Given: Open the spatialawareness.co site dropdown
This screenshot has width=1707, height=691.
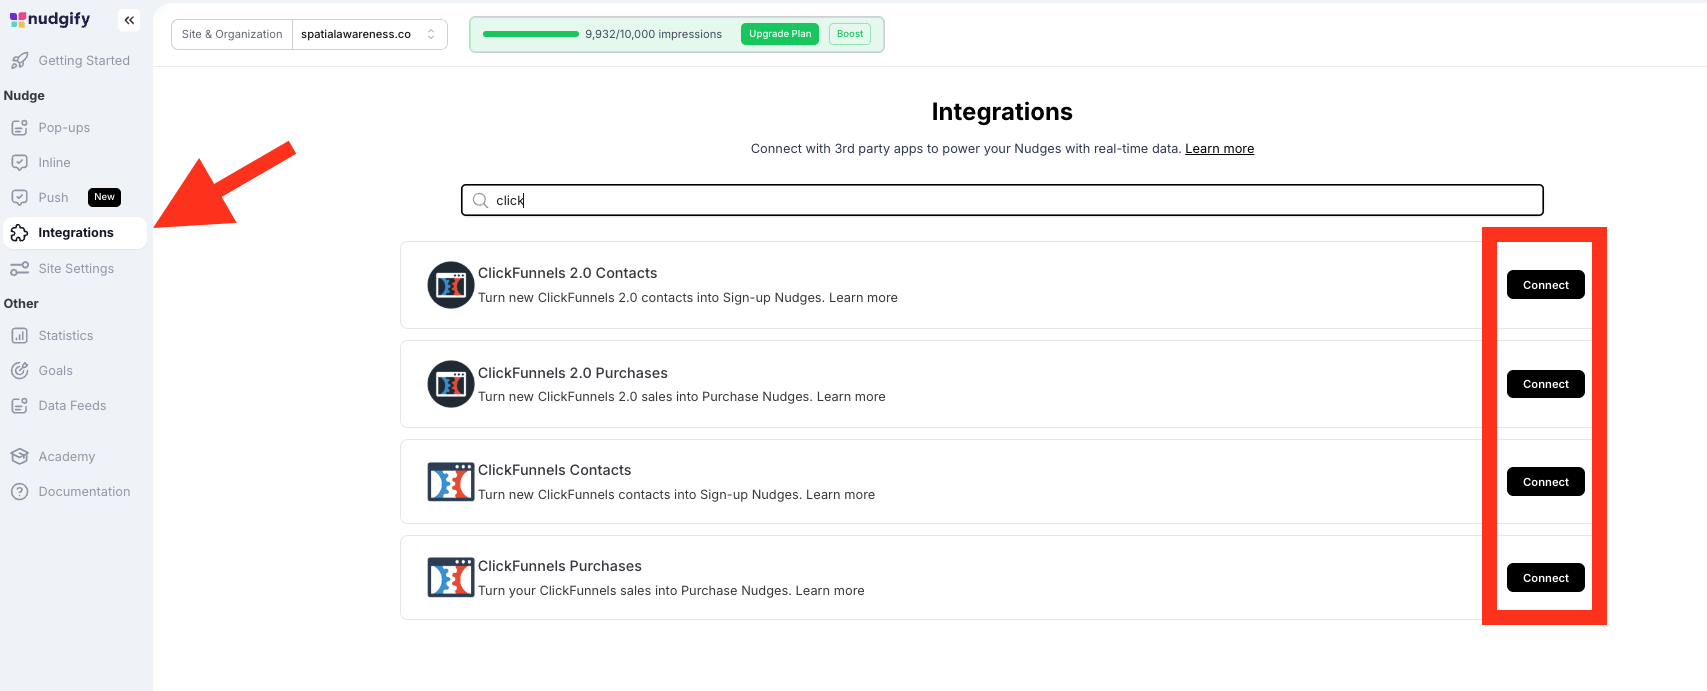Looking at the screenshot, I should coord(369,34).
